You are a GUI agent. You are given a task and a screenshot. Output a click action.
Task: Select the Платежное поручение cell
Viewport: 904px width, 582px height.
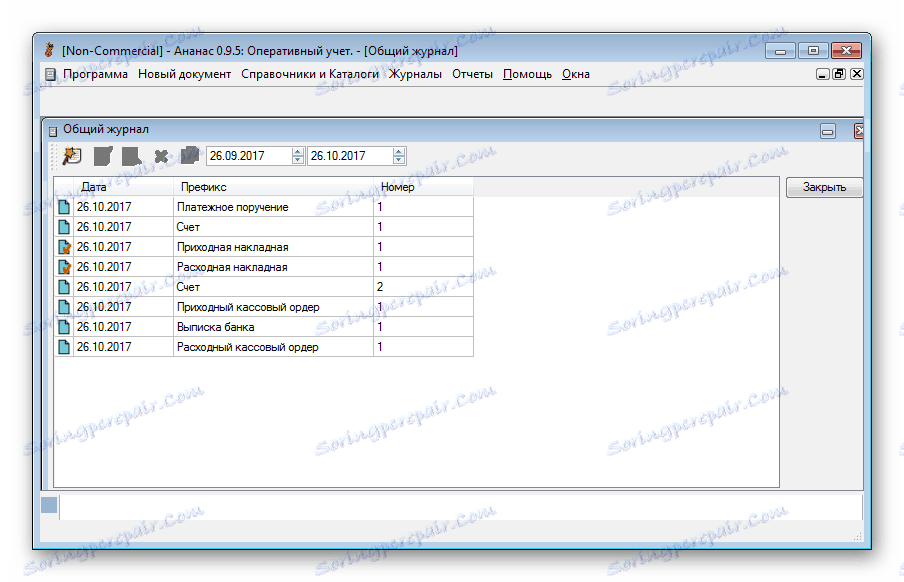[273, 206]
